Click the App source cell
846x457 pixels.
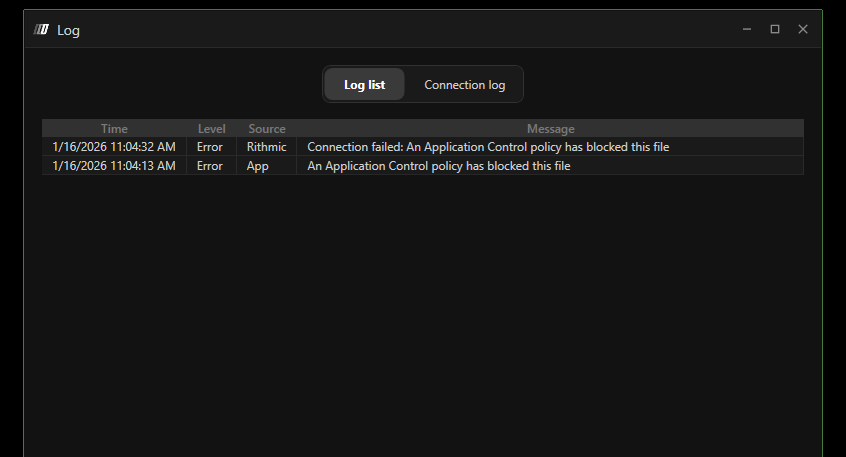[x=258, y=166]
